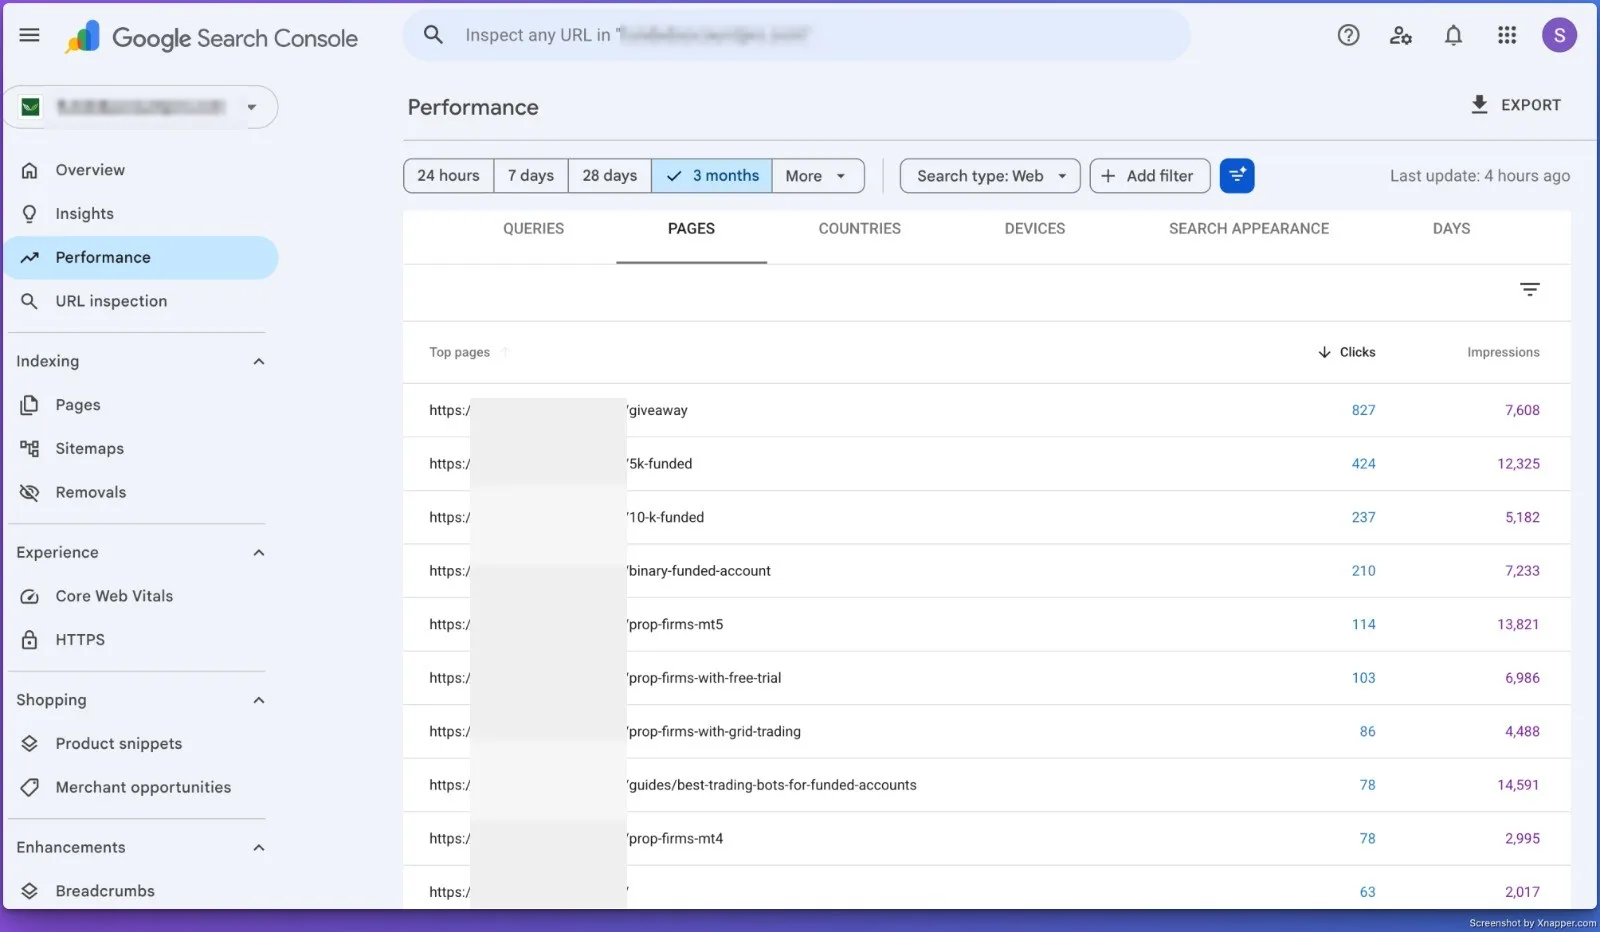1600x932 pixels.
Task: Select the 7 days range
Action: 531,176
